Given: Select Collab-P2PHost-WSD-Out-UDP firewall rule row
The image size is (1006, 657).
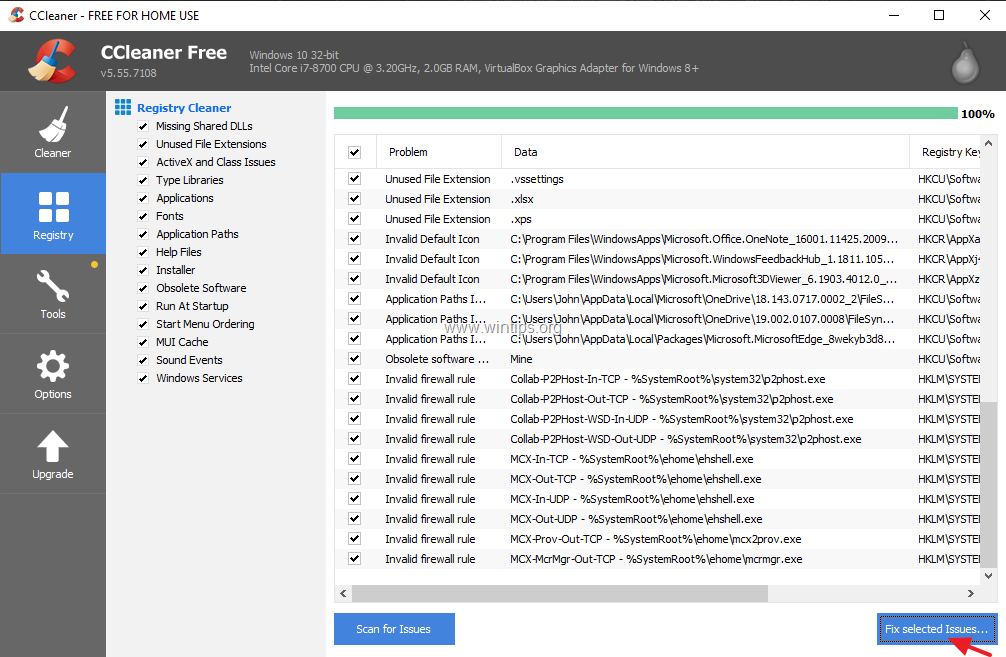Looking at the screenshot, I should click(x=658, y=439).
